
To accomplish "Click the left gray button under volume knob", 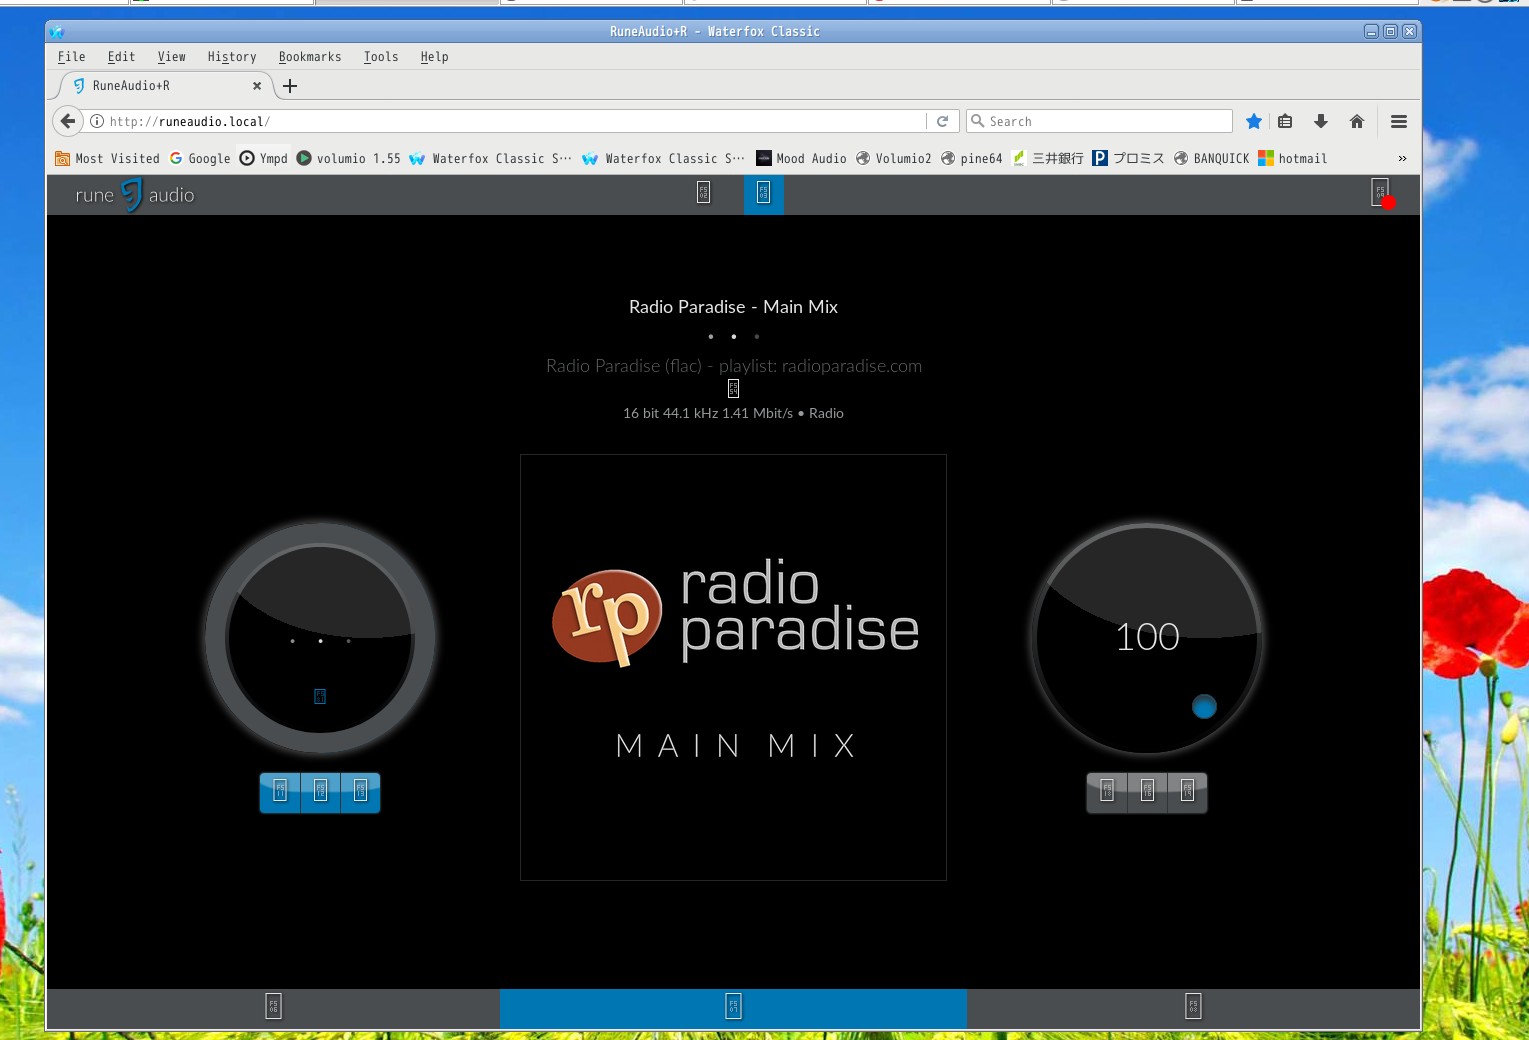I will point(1107,792).
